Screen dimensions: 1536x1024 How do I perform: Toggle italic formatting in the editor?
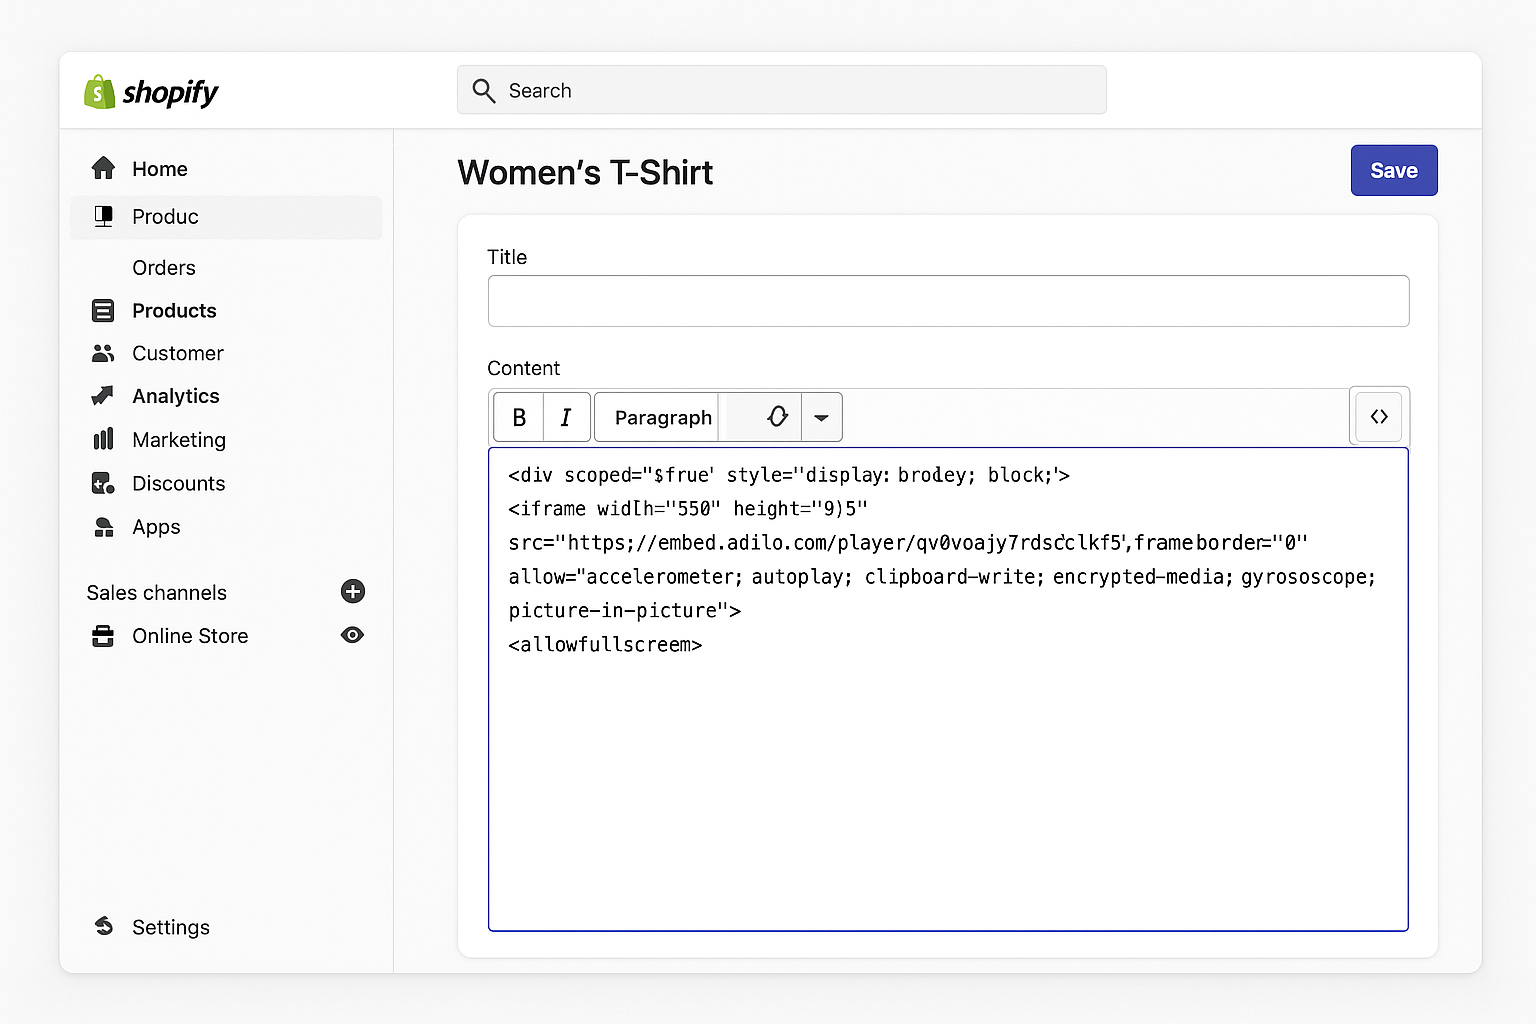pos(566,417)
